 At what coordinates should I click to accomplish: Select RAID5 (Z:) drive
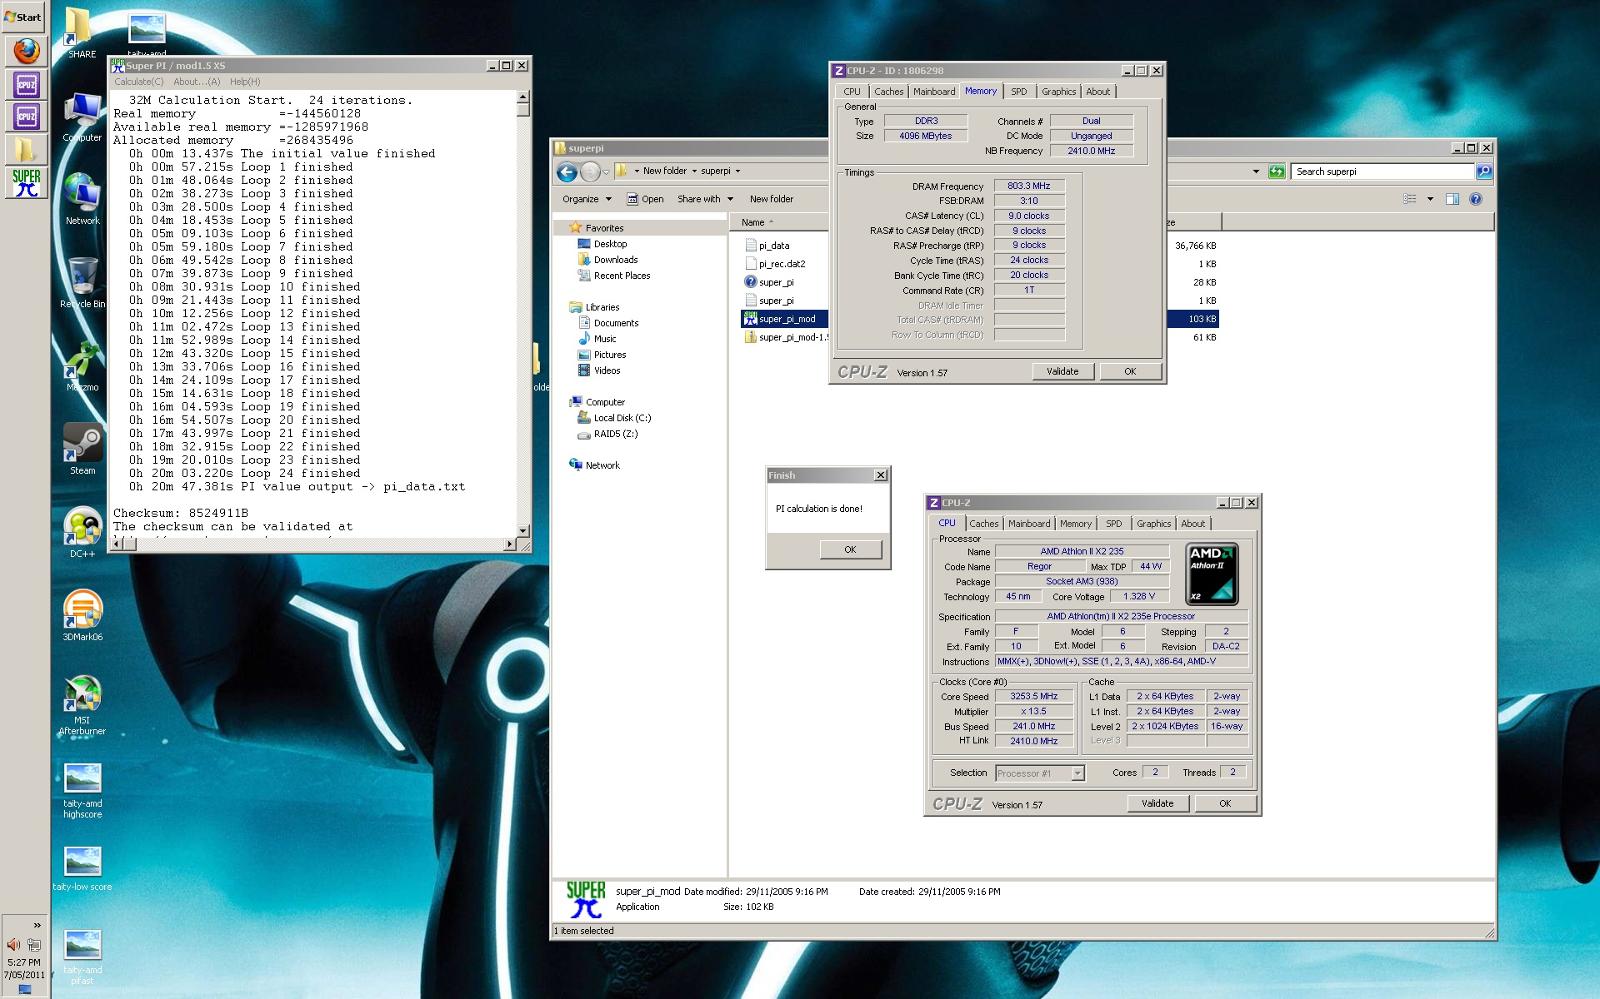(607, 434)
